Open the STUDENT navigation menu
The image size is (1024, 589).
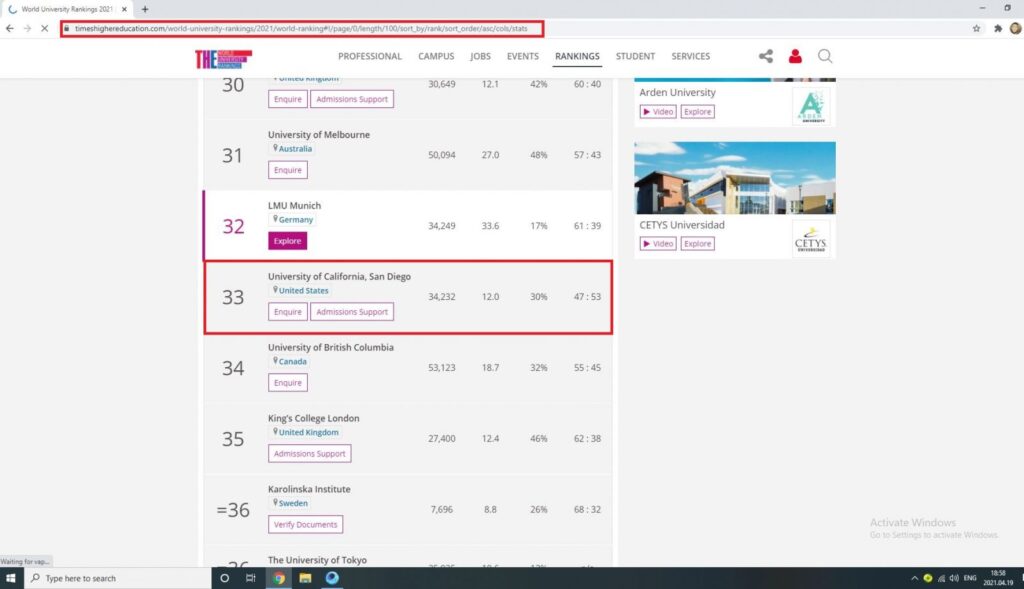[635, 57]
